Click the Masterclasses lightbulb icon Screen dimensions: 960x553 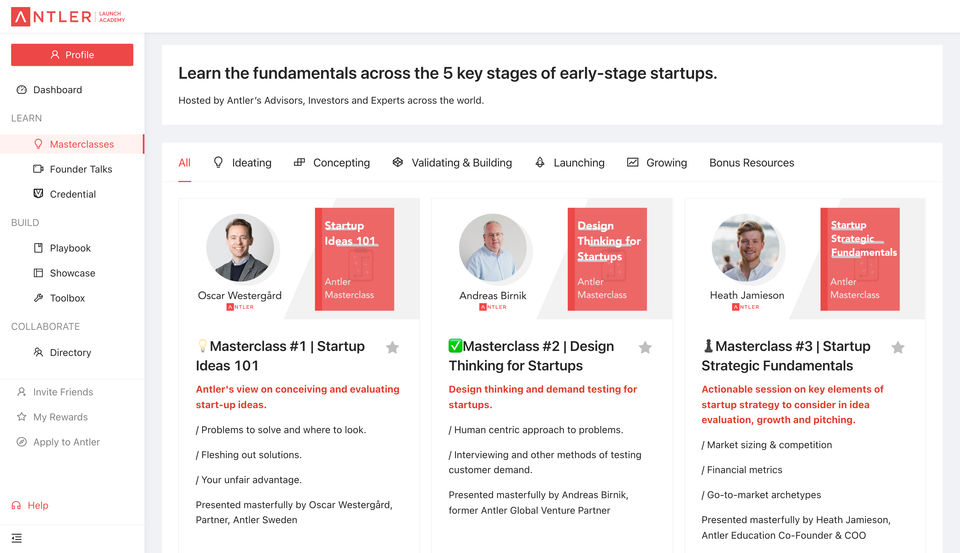[38, 144]
